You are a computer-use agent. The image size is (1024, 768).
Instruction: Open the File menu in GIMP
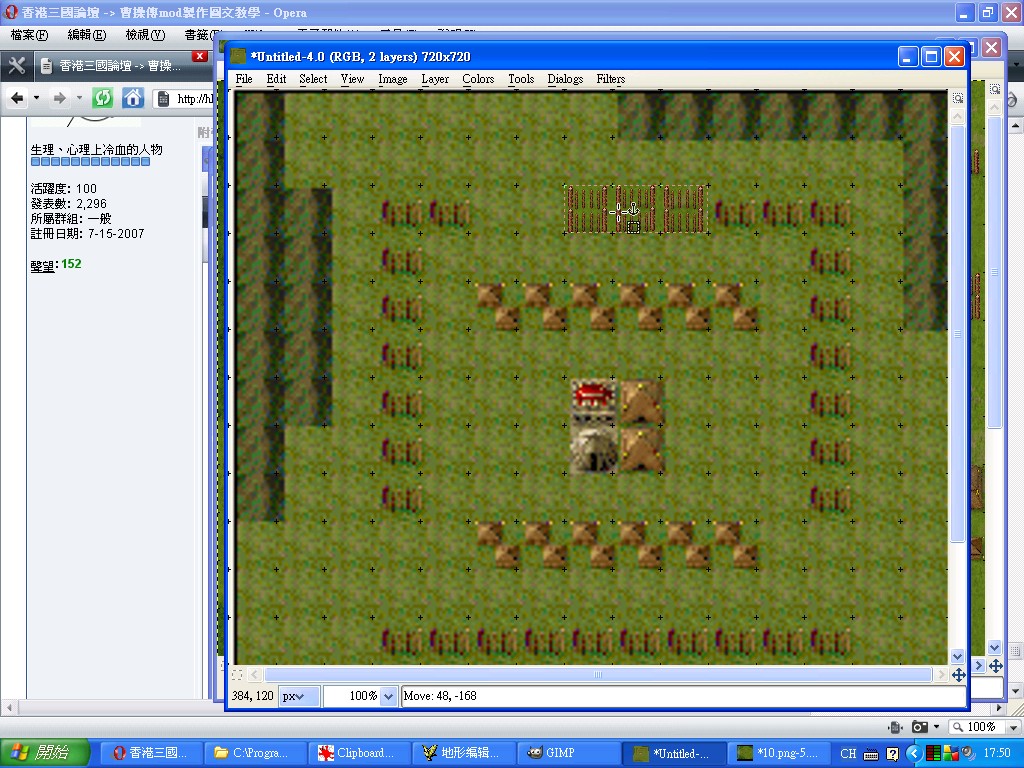point(244,79)
